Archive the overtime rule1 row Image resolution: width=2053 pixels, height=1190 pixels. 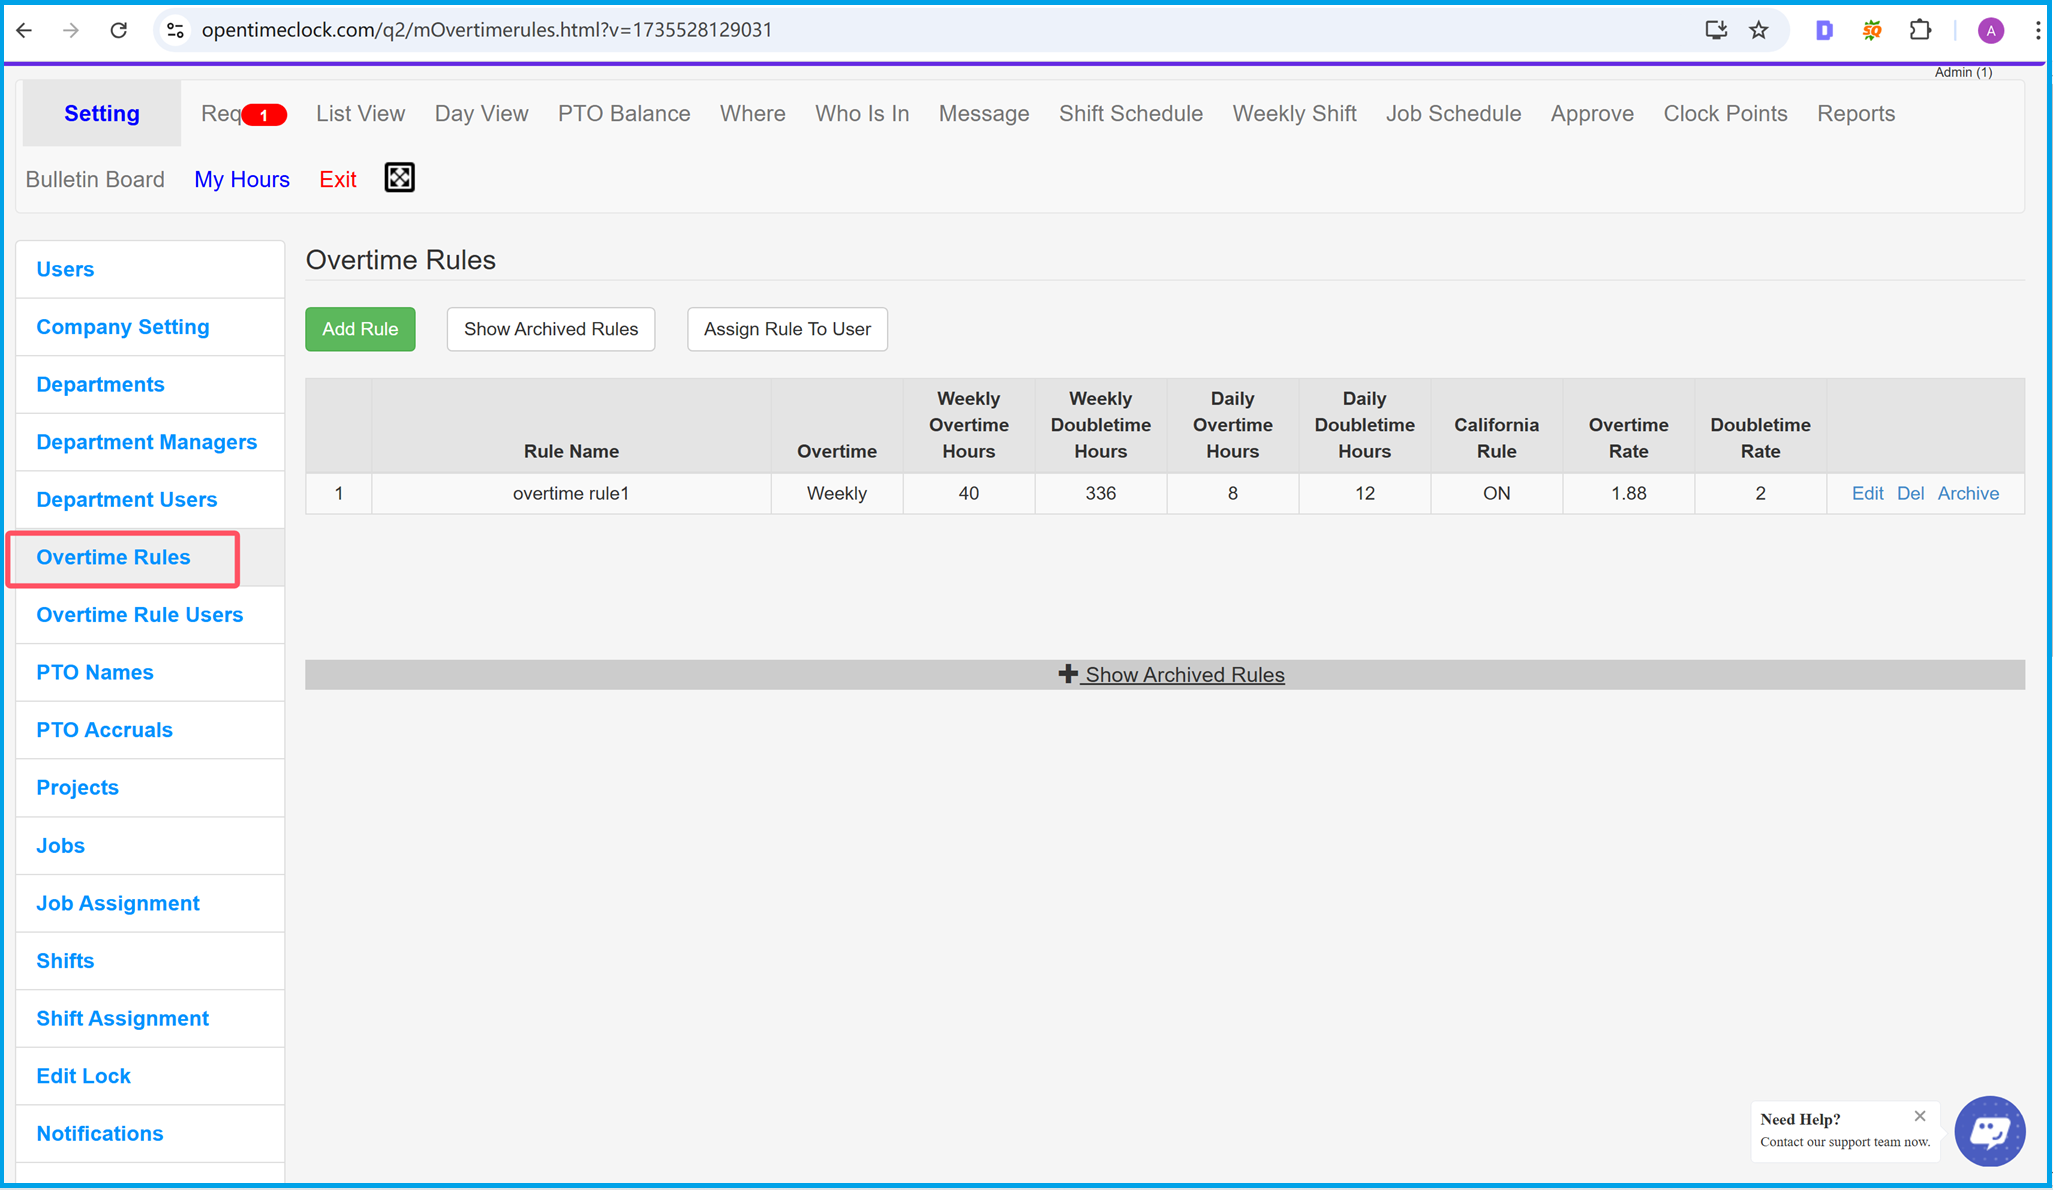pos(1968,493)
